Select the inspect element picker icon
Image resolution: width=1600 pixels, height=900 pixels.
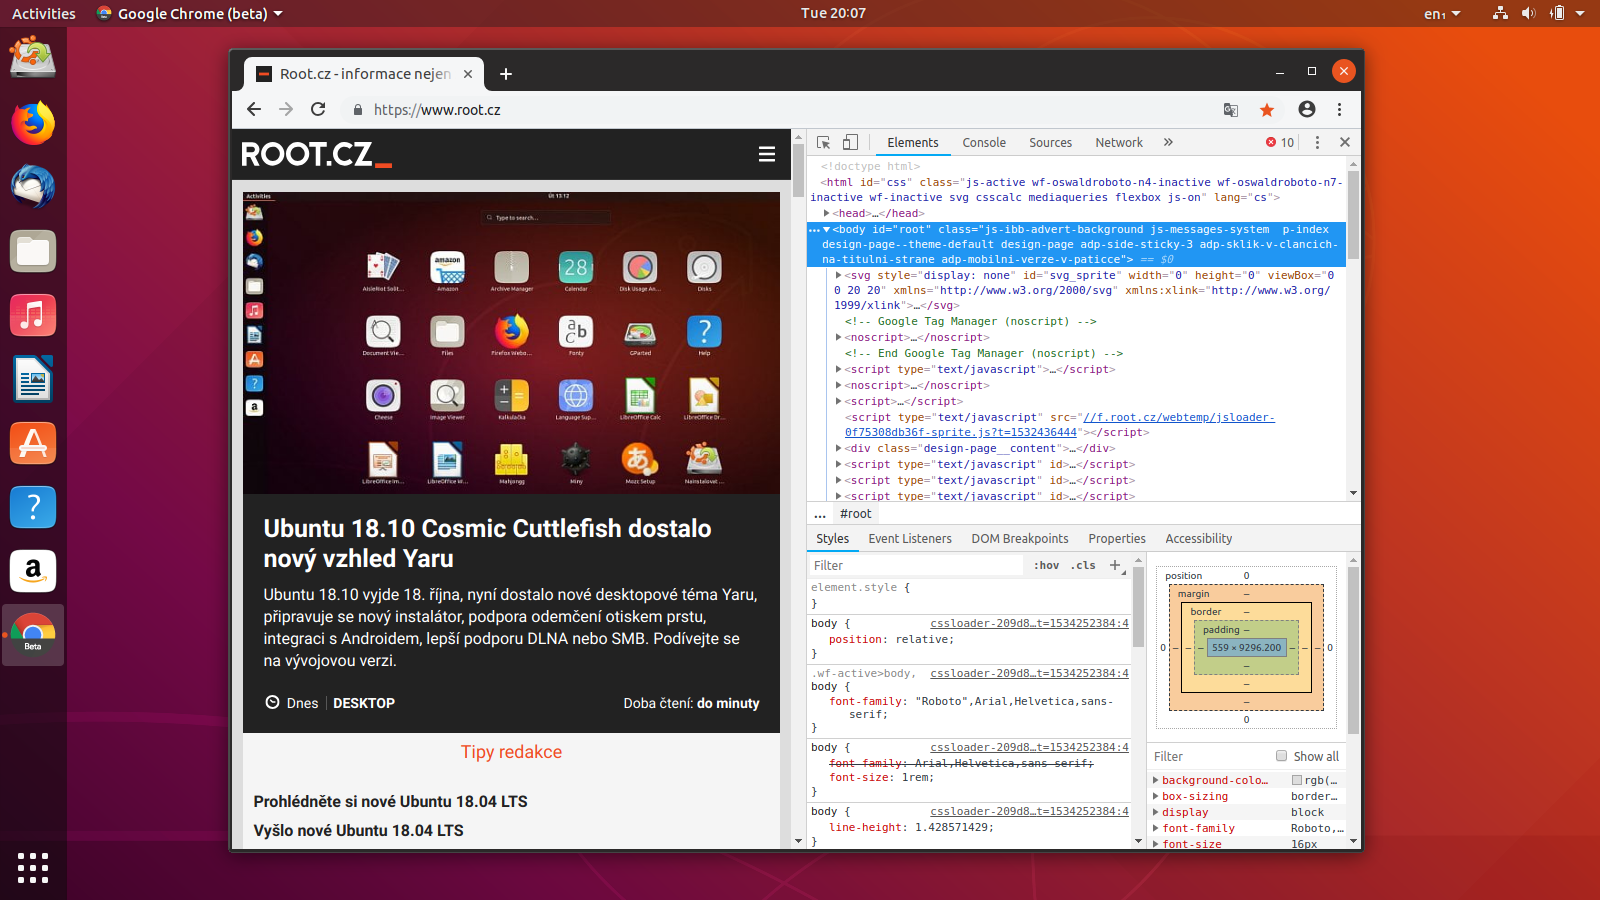(x=824, y=142)
